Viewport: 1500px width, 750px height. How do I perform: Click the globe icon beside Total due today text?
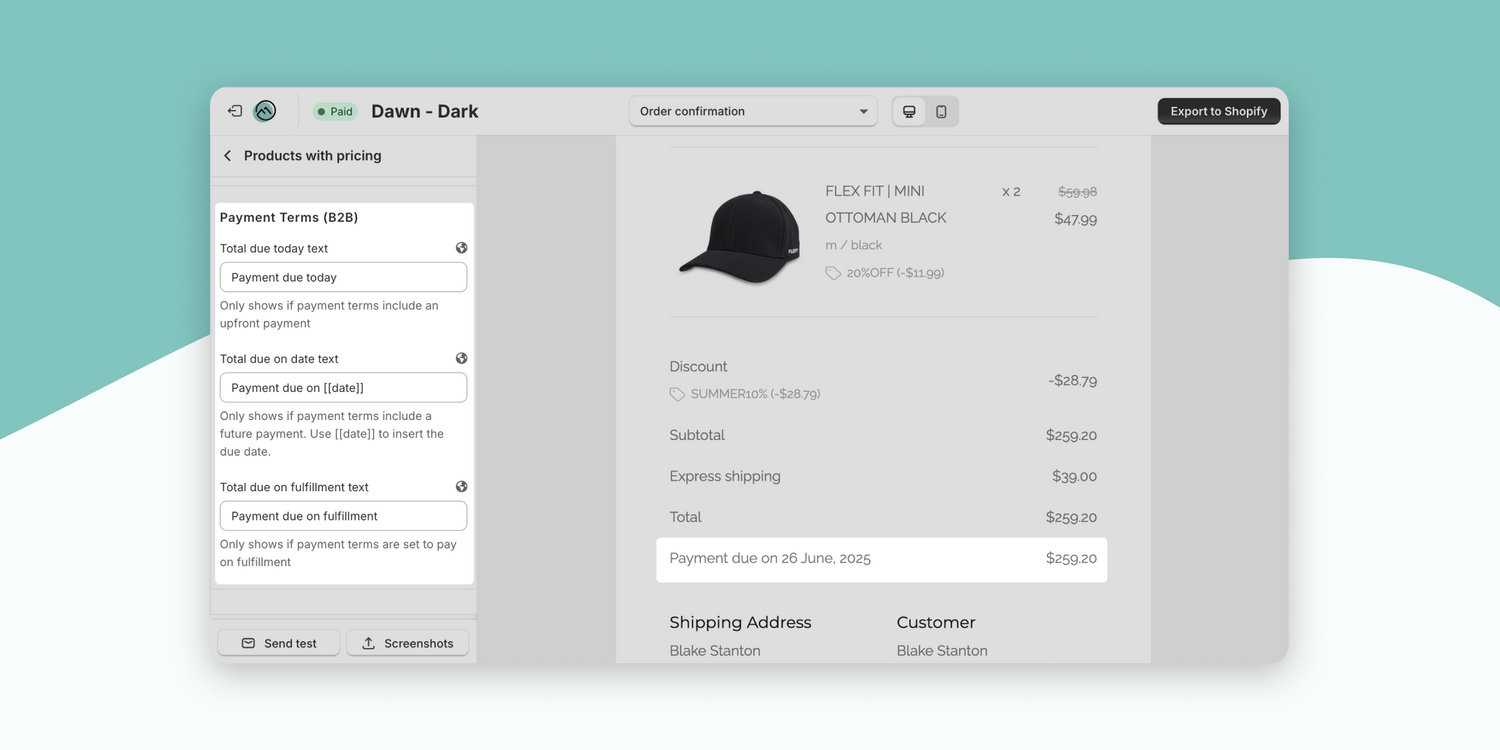pyautogui.click(x=461, y=247)
